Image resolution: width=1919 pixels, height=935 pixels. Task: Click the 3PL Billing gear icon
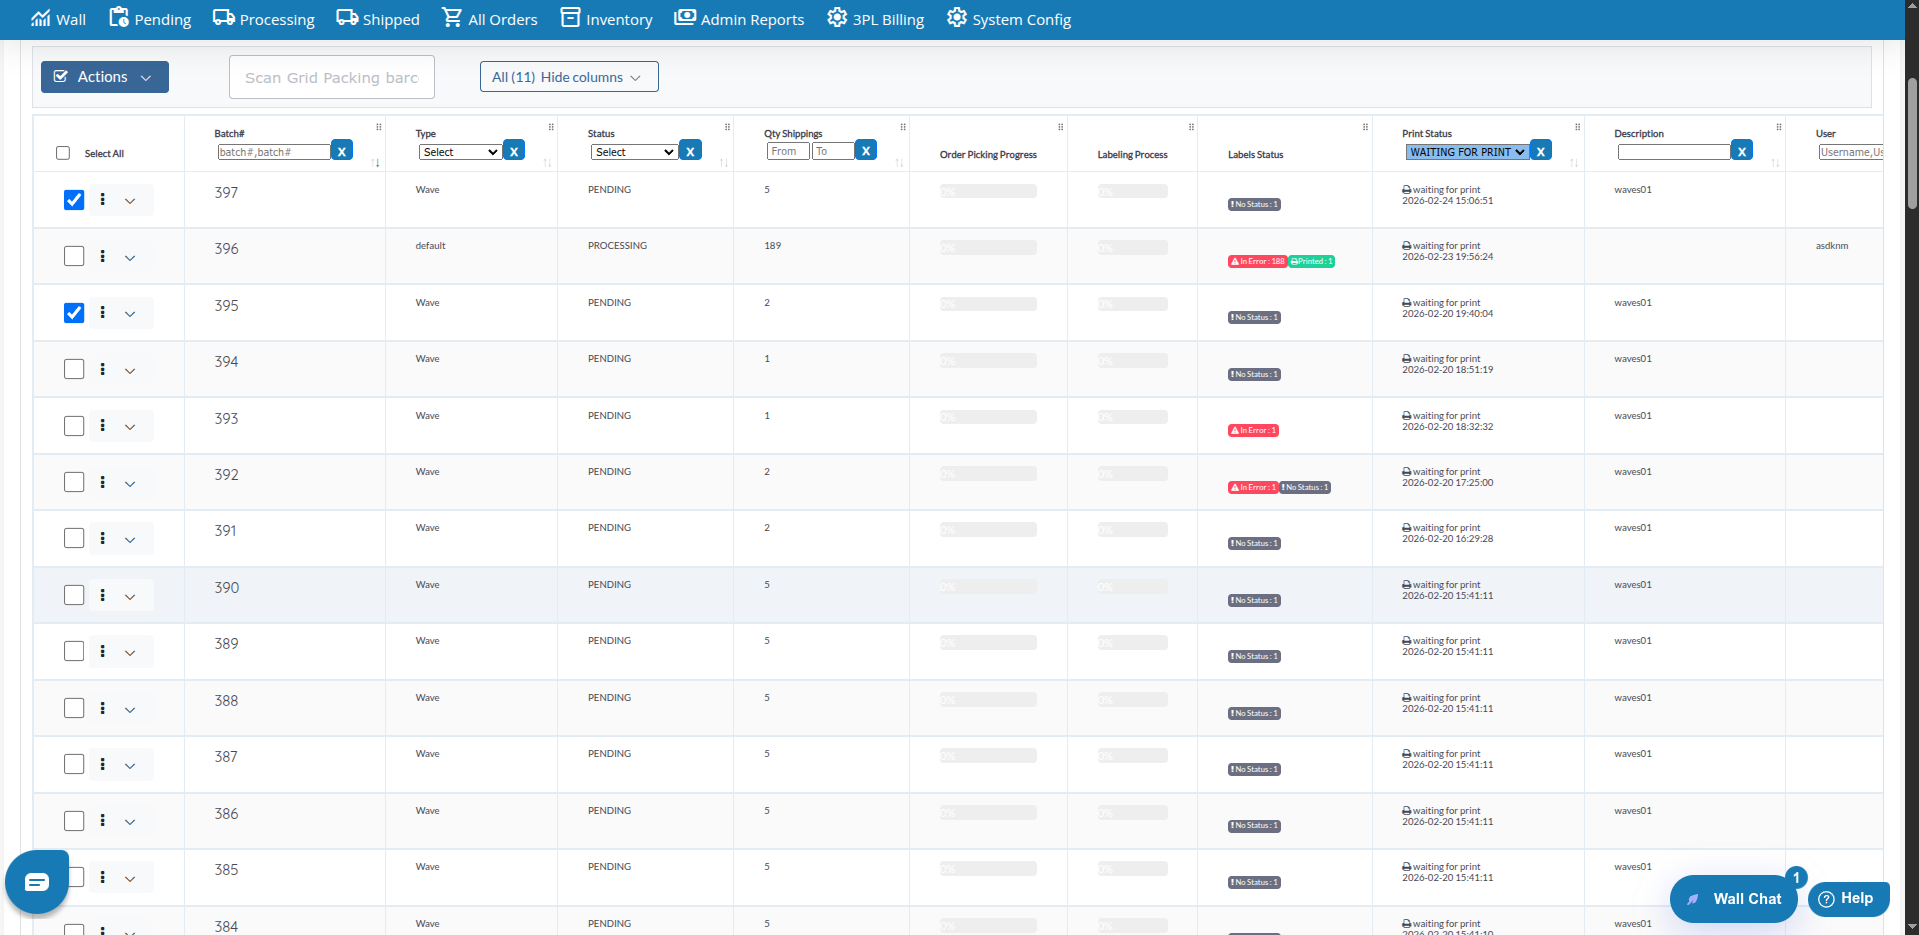pyautogui.click(x=836, y=18)
